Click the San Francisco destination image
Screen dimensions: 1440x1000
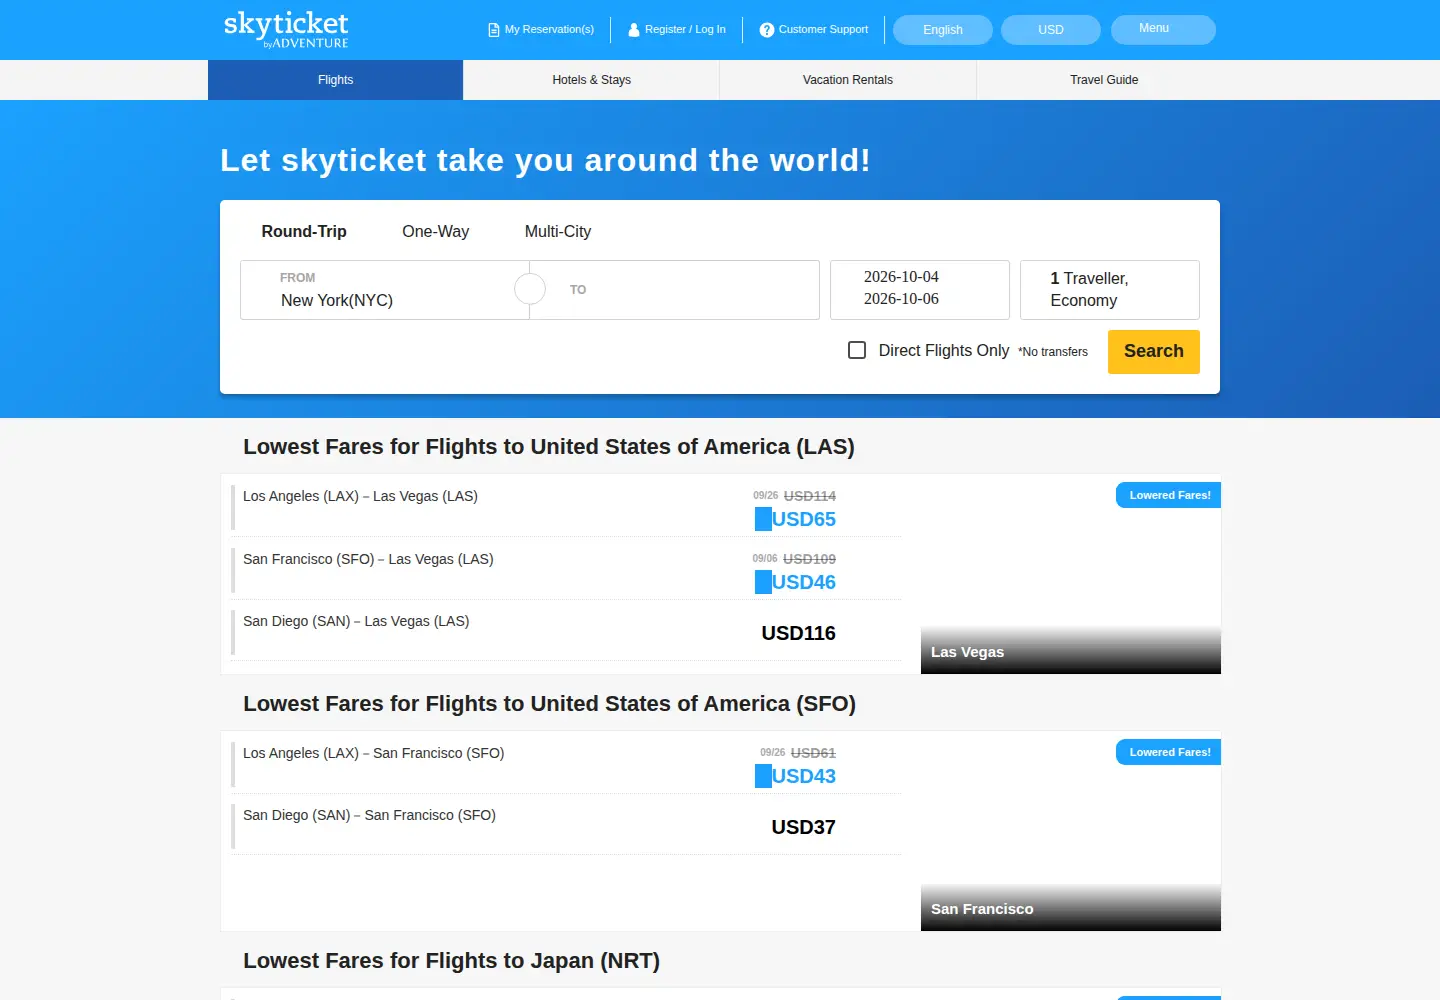(1071, 831)
